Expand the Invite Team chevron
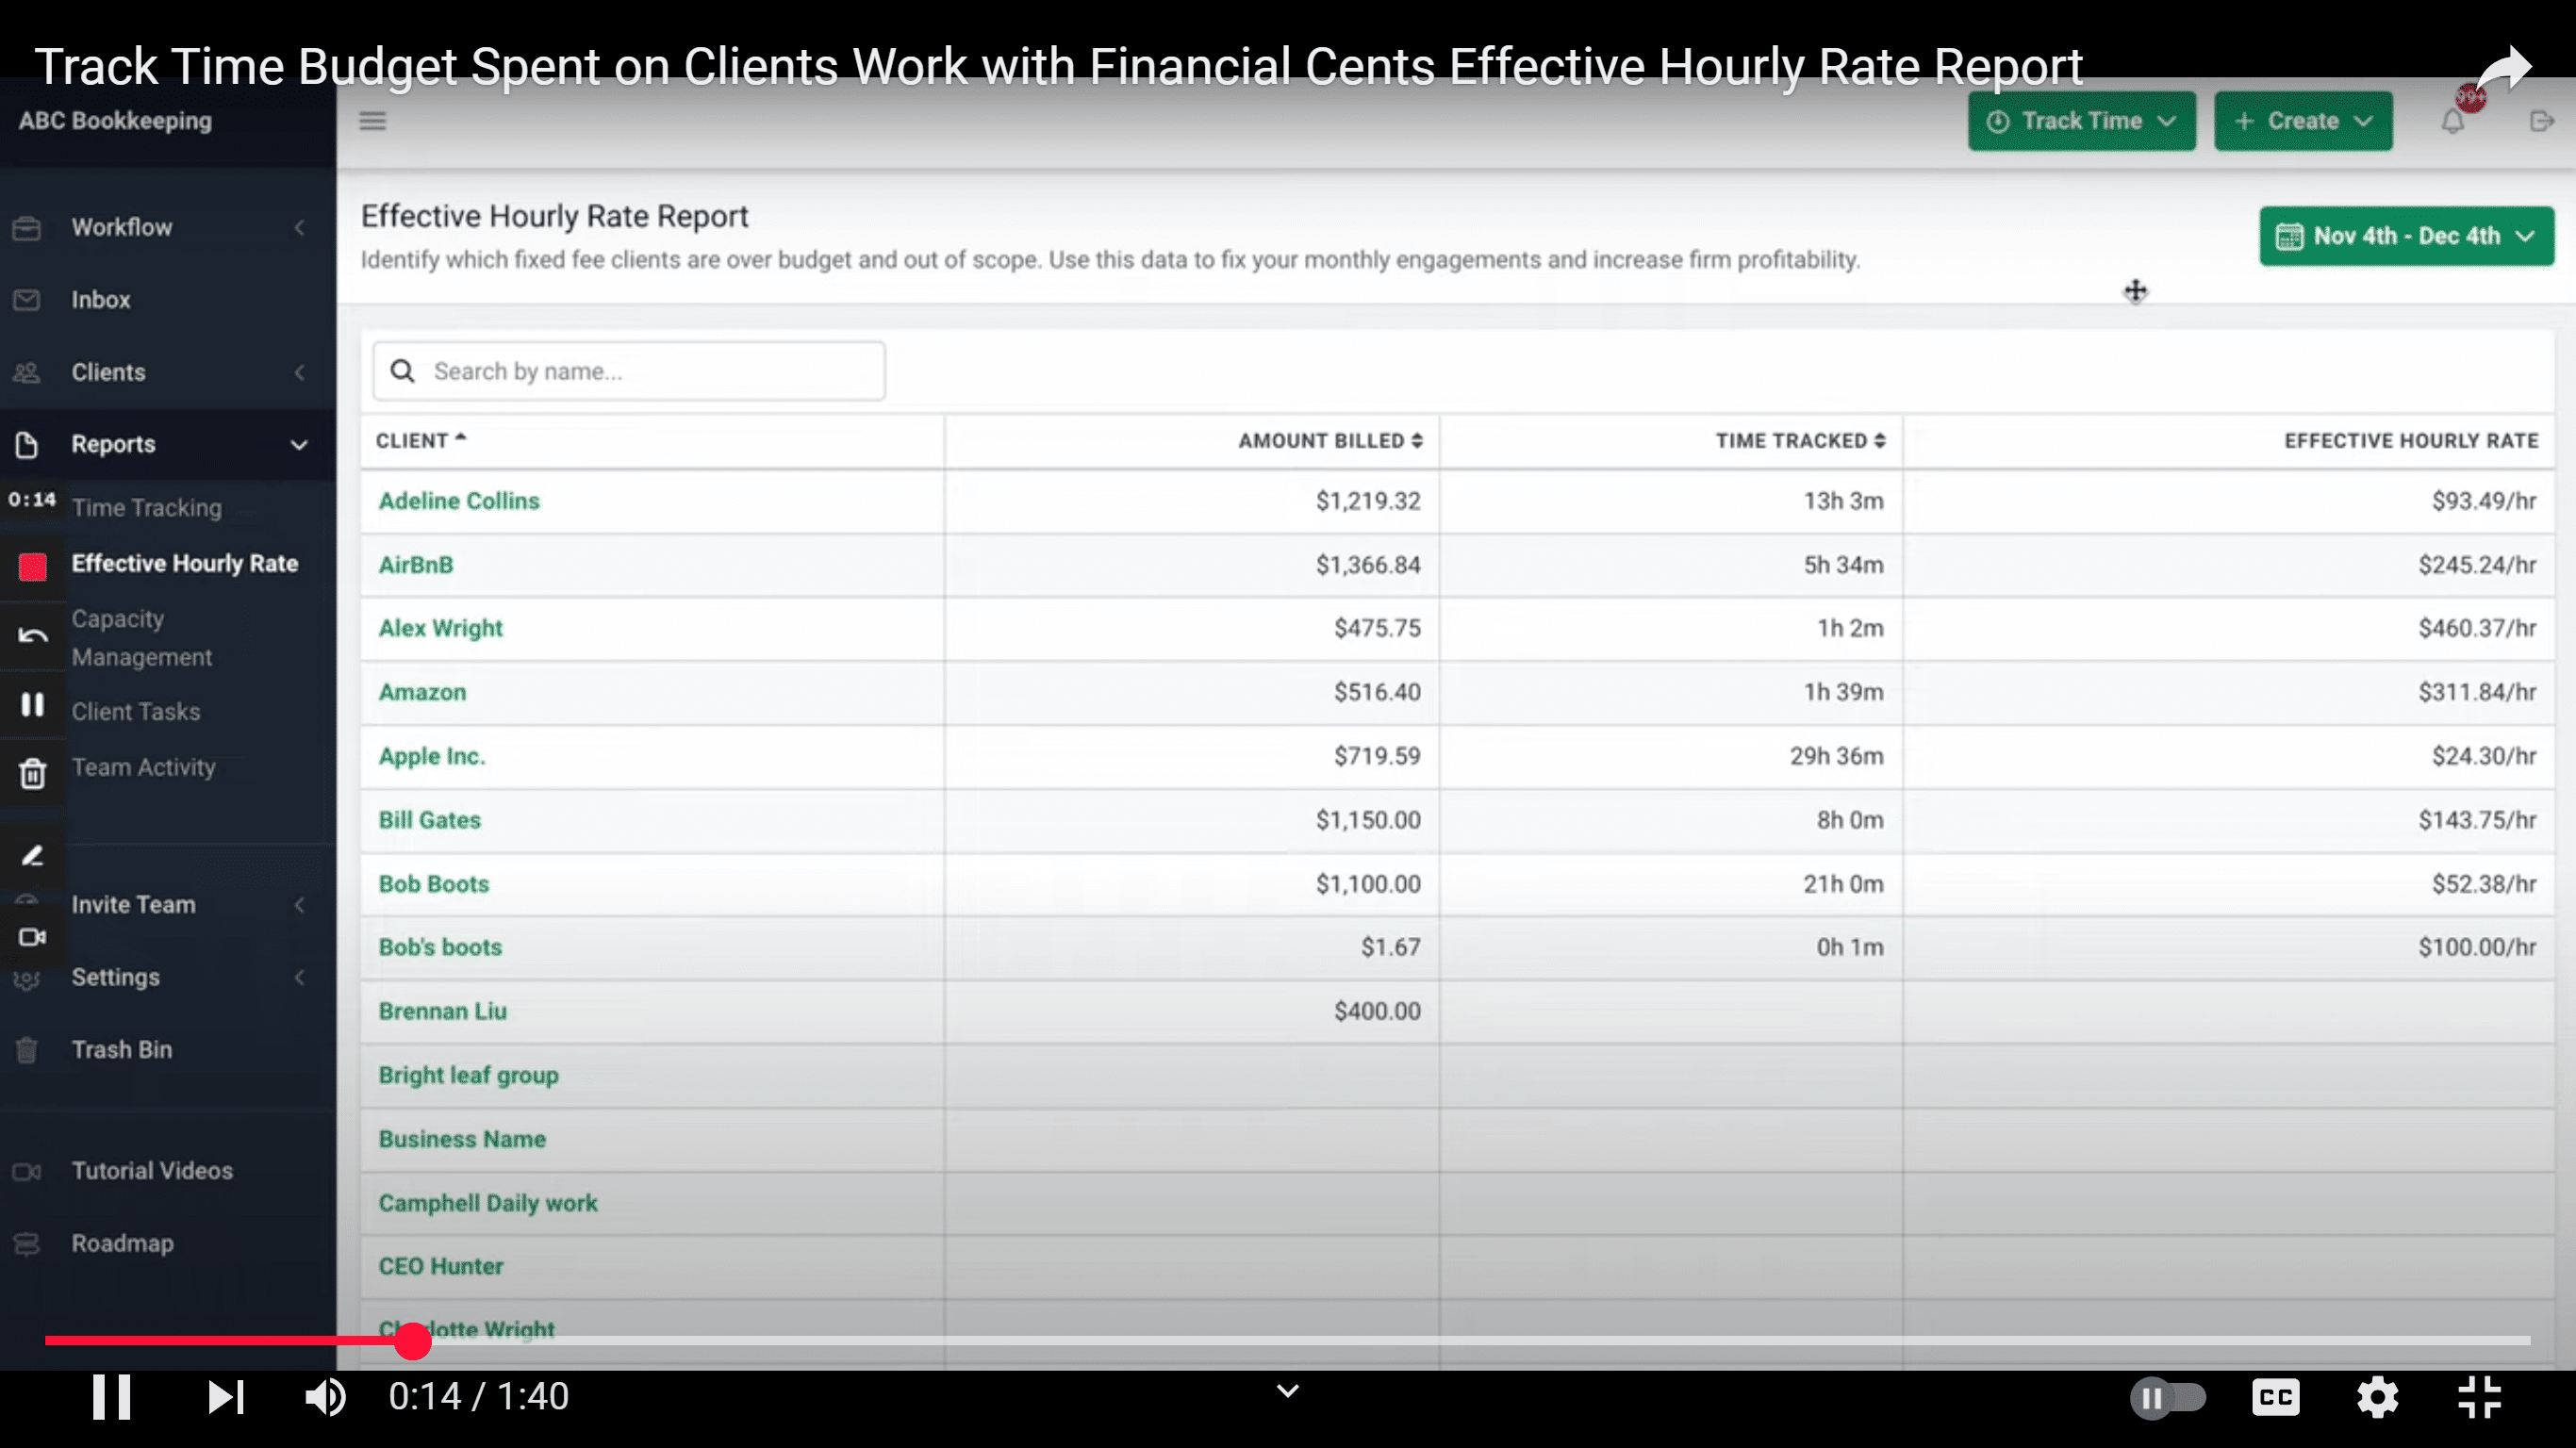Image resolution: width=2576 pixels, height=1448 pixels. (x=299, y=905)
